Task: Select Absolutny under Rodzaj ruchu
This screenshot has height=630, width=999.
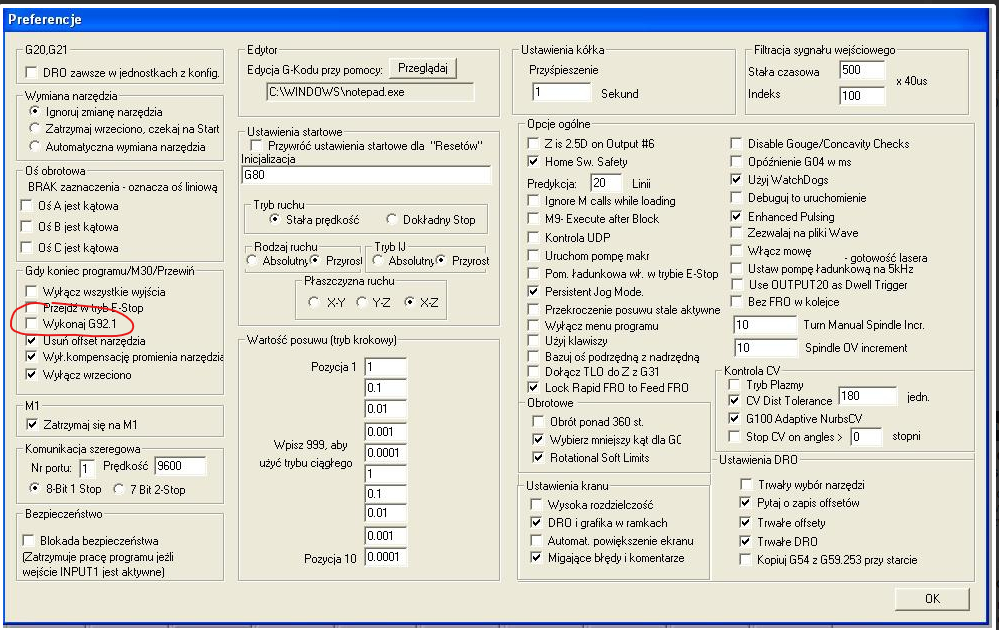Action: 252,261
